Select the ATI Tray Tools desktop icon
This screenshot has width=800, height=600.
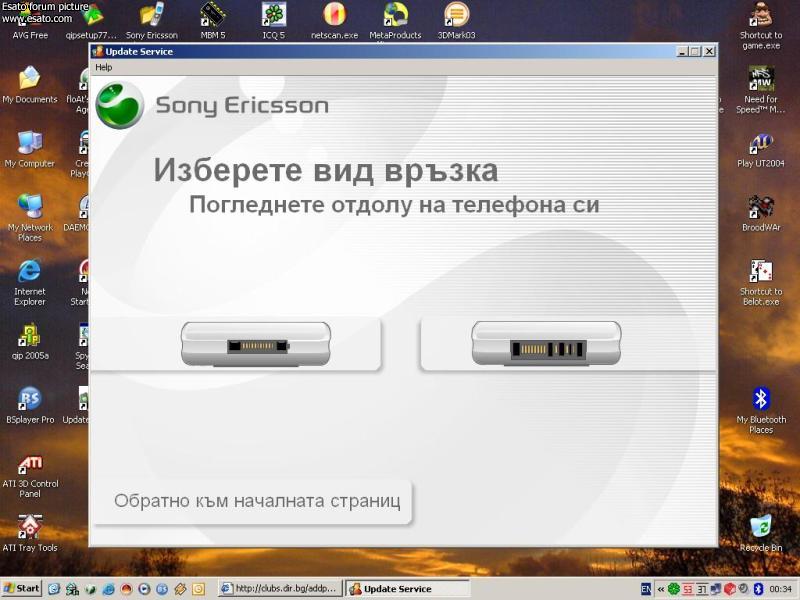(x=30, y=534)
